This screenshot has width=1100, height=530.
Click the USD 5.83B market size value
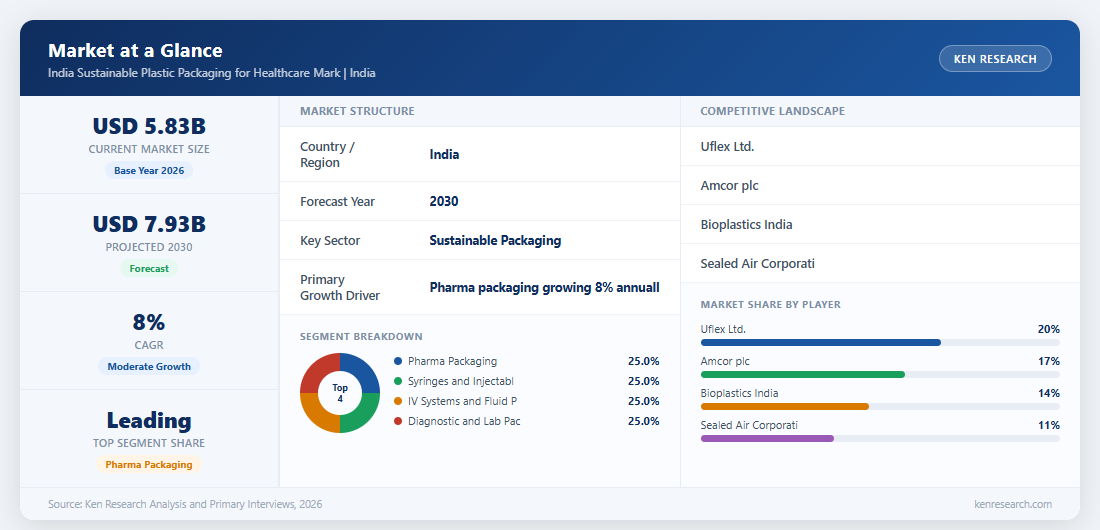(x=149, y=126)
